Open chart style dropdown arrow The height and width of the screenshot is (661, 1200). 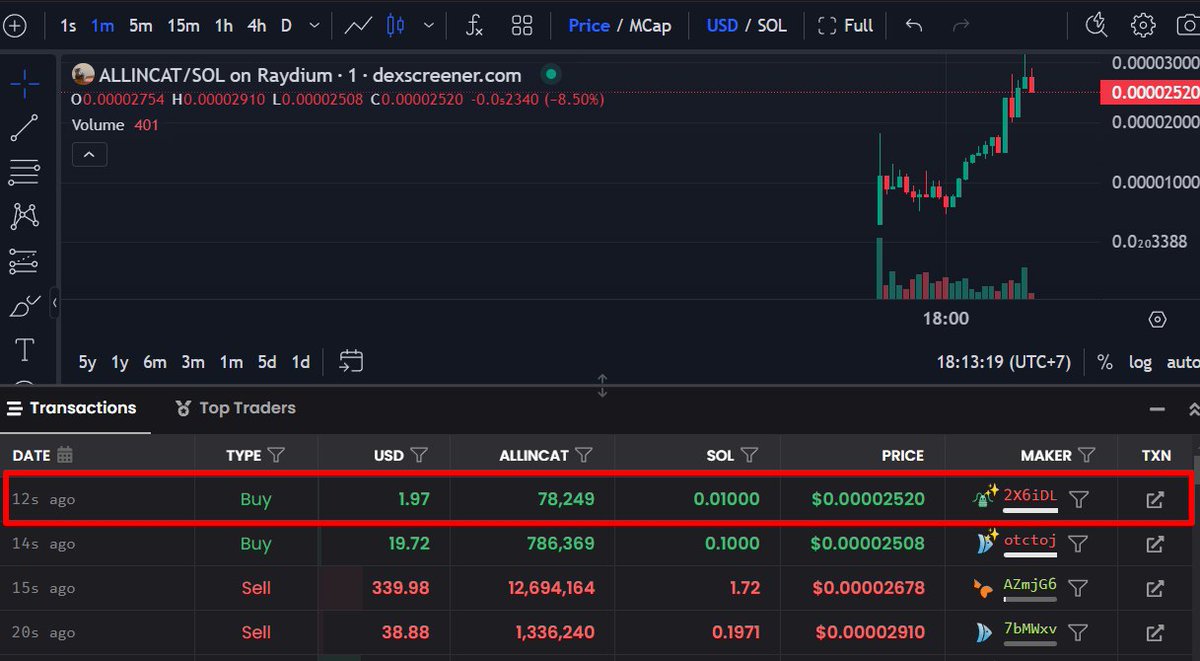[x=429, y=26]
